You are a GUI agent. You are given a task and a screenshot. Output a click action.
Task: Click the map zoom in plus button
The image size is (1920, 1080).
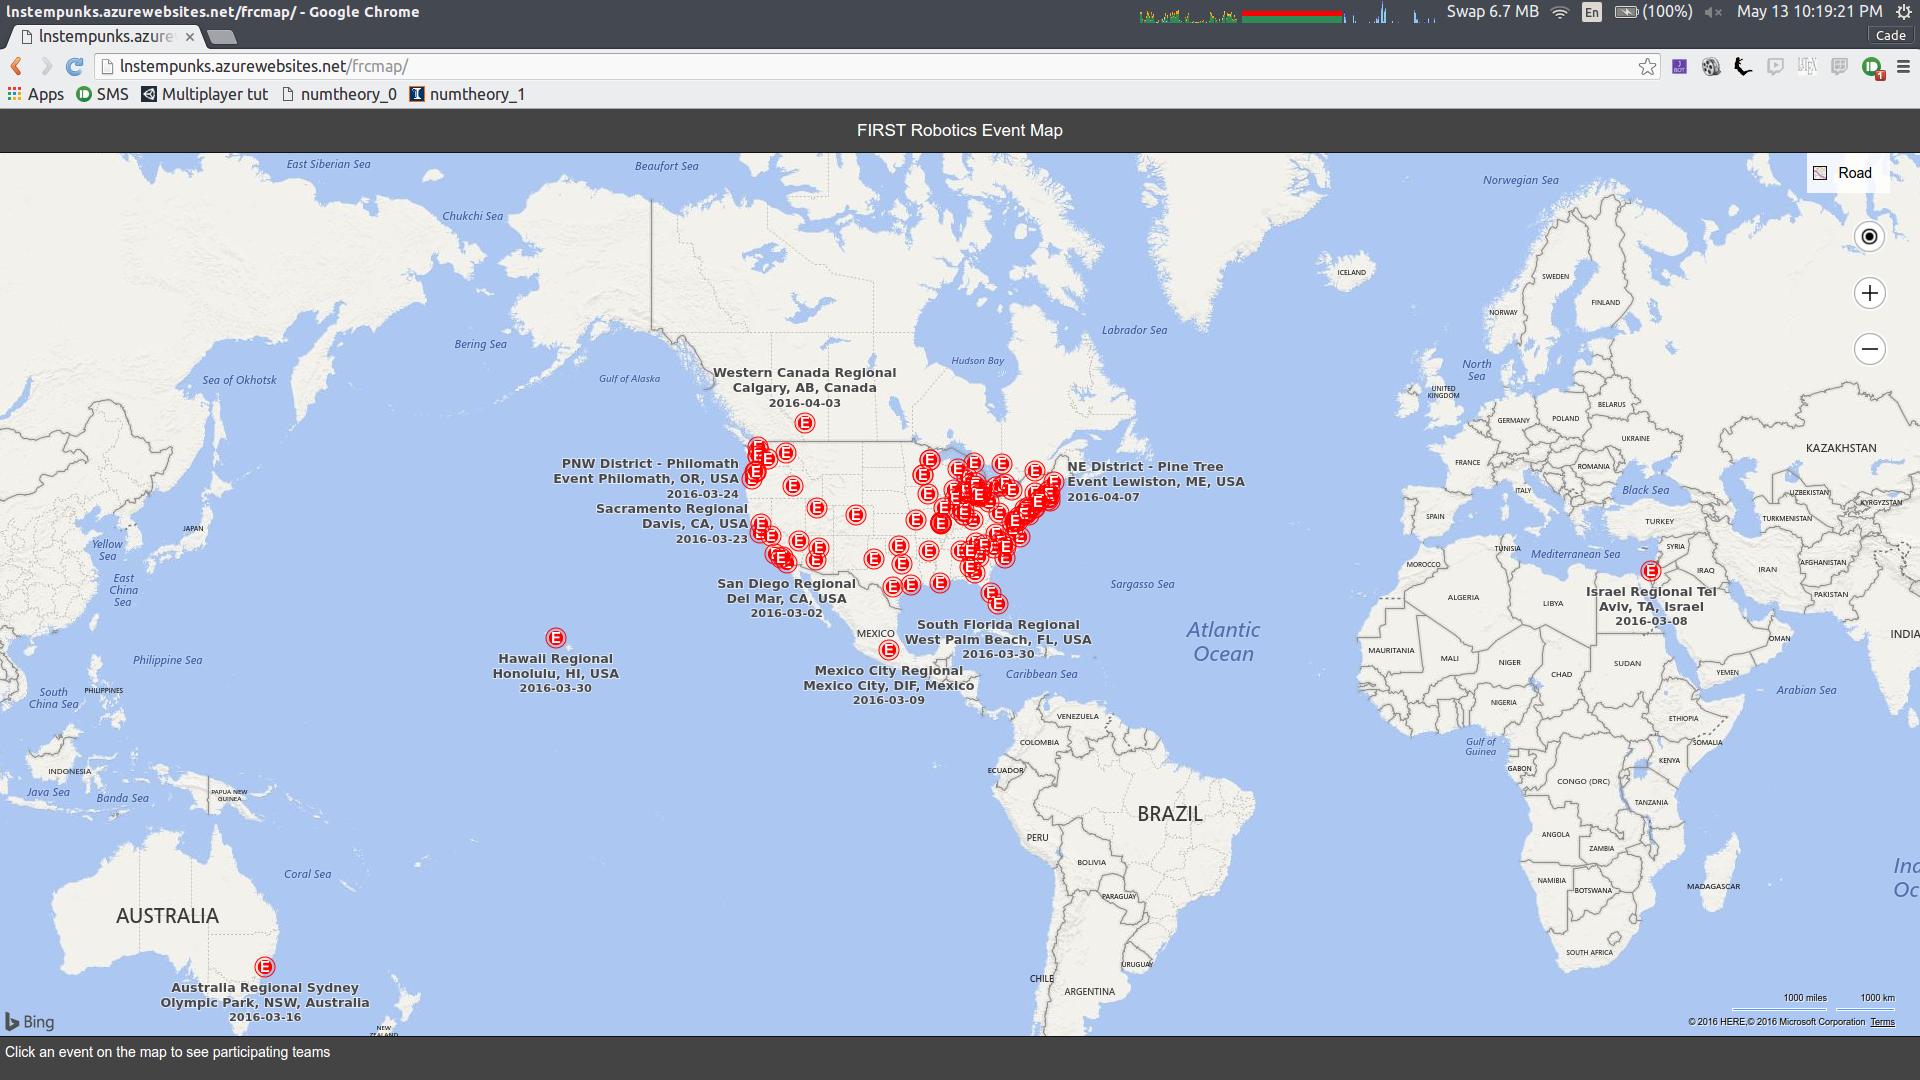1869,293
